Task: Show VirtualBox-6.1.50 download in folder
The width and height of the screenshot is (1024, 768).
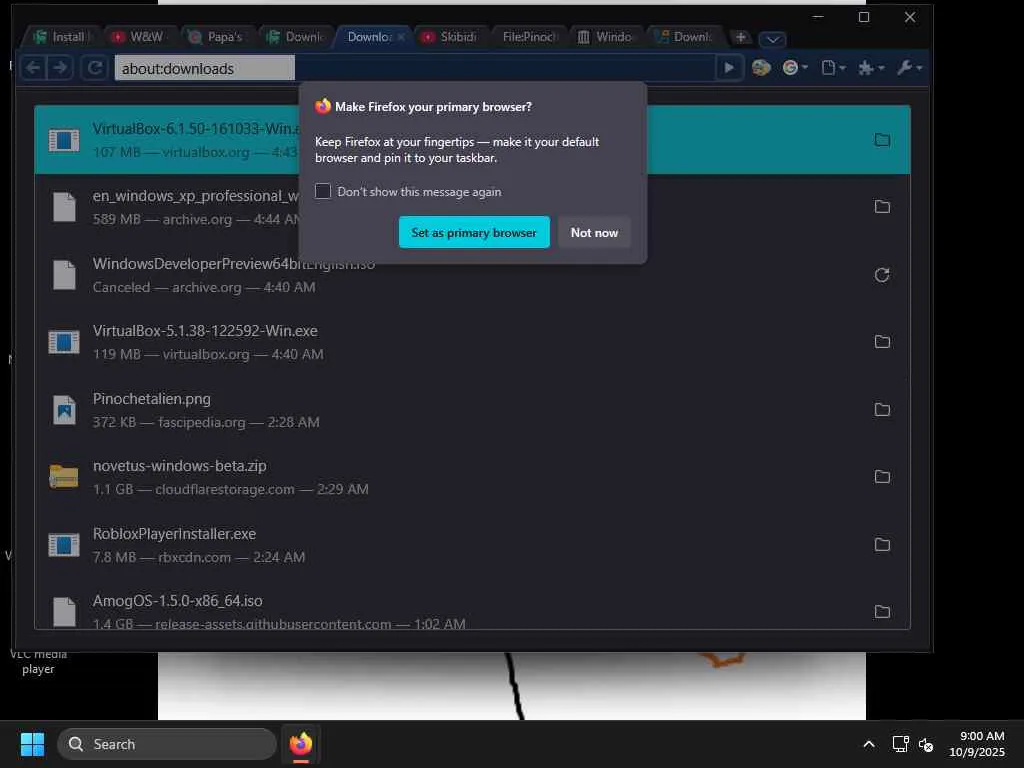Action: (882, 140)
